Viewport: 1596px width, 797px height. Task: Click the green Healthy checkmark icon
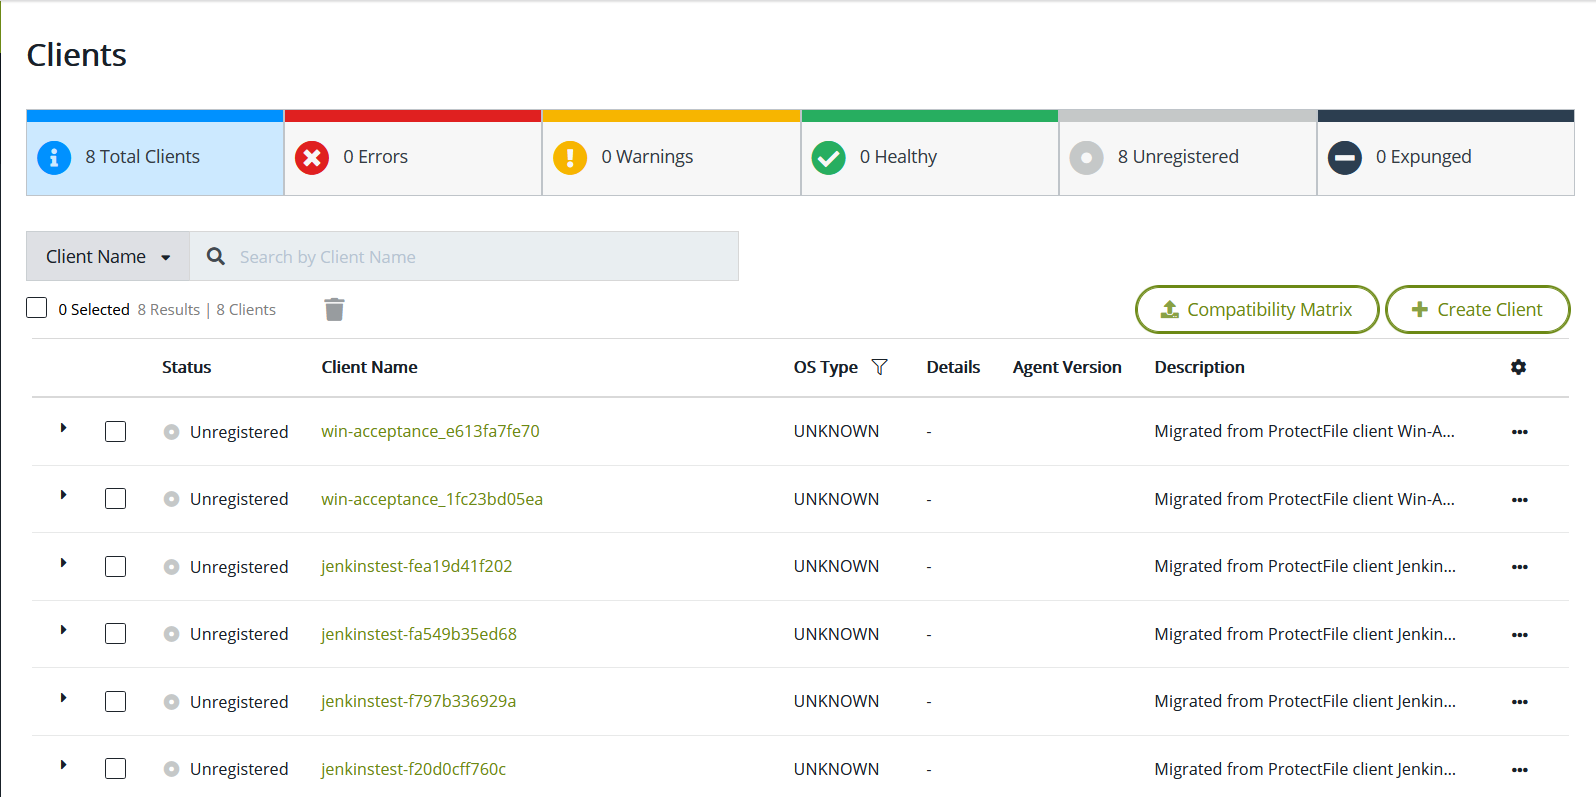[x=828, y=158]
